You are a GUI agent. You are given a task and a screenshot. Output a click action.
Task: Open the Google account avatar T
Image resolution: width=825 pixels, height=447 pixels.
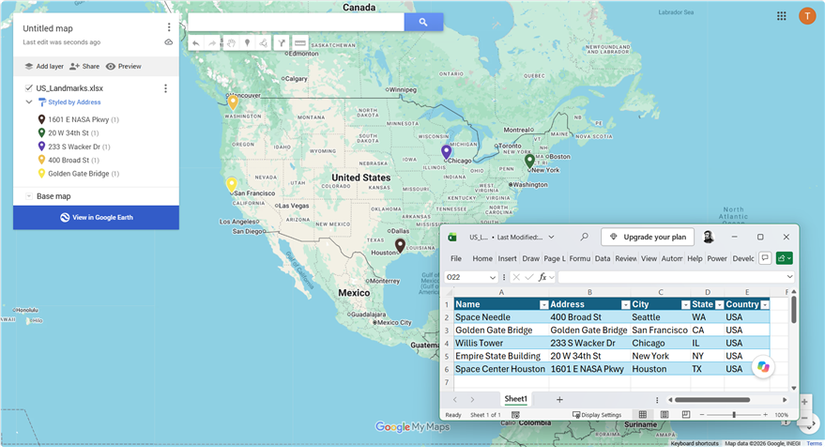[807, 16]
